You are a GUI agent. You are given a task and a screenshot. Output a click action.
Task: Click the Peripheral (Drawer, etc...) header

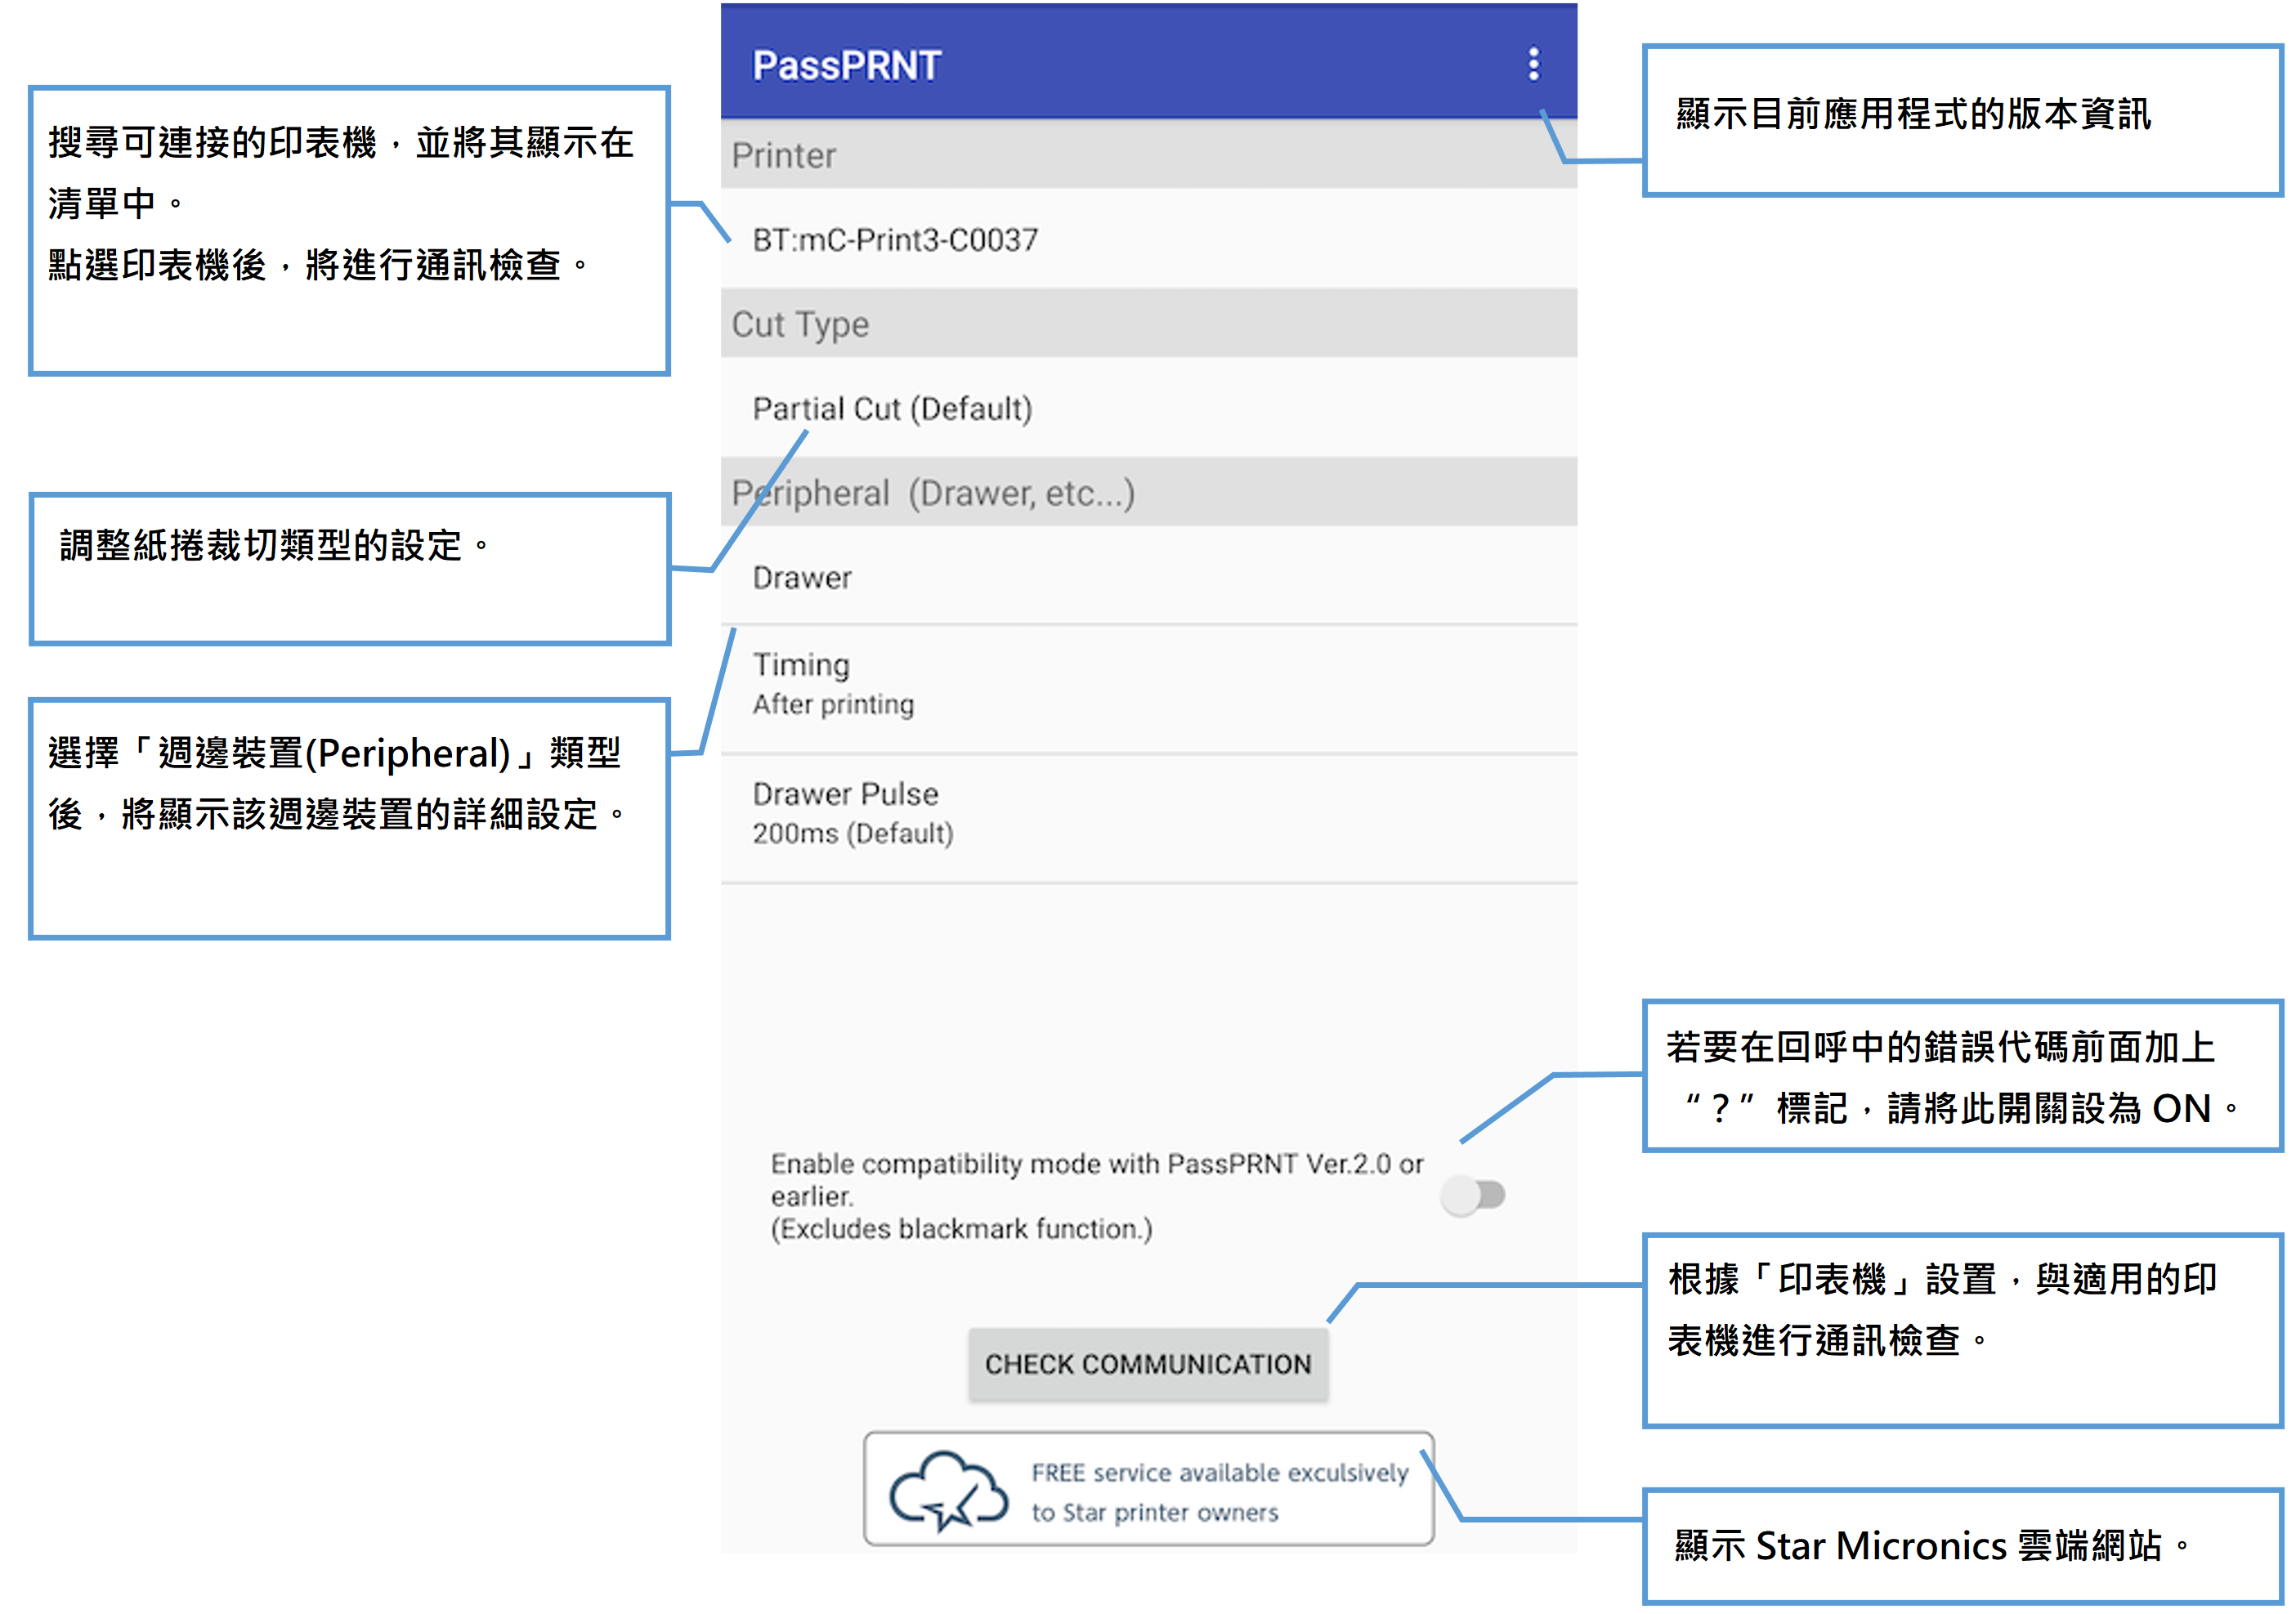click(x=1148, y=493)
